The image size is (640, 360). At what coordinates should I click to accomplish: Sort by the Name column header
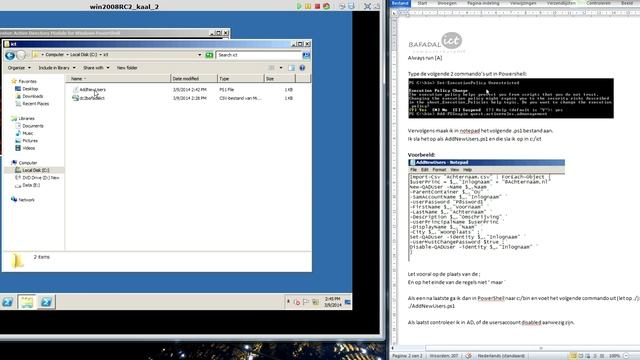pyautogui.click(x=118, y=78)
